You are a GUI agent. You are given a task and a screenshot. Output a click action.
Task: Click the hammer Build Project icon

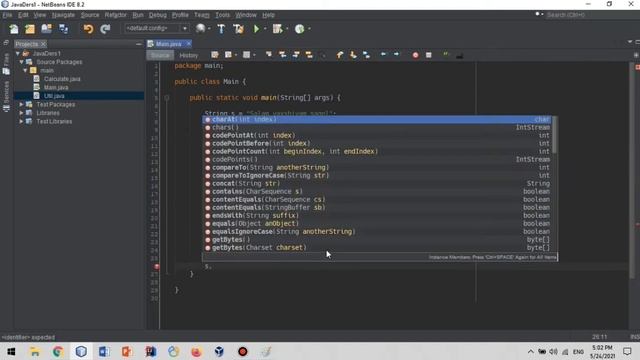(221, 29)
